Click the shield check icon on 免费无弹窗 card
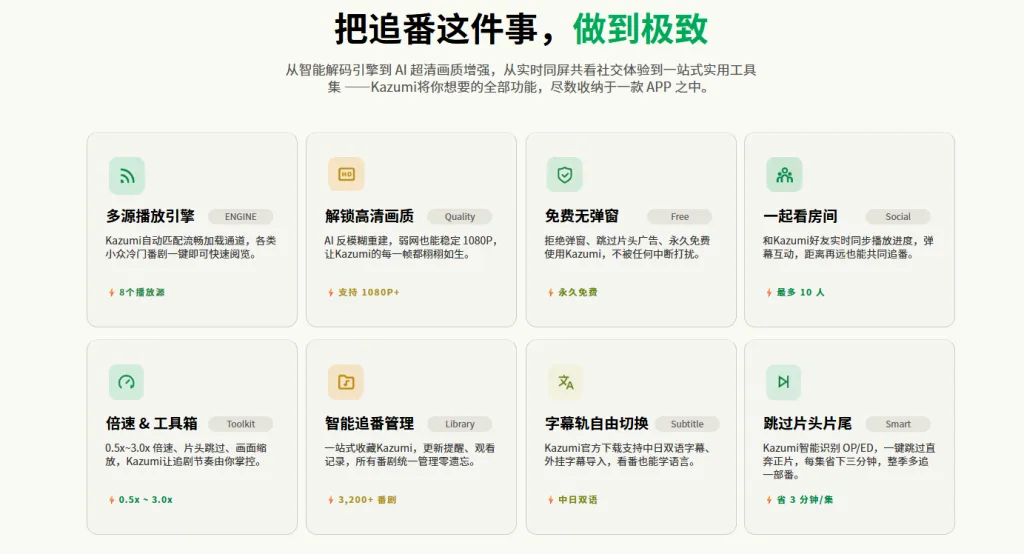 pyautogui.click(x=565, y=174)
